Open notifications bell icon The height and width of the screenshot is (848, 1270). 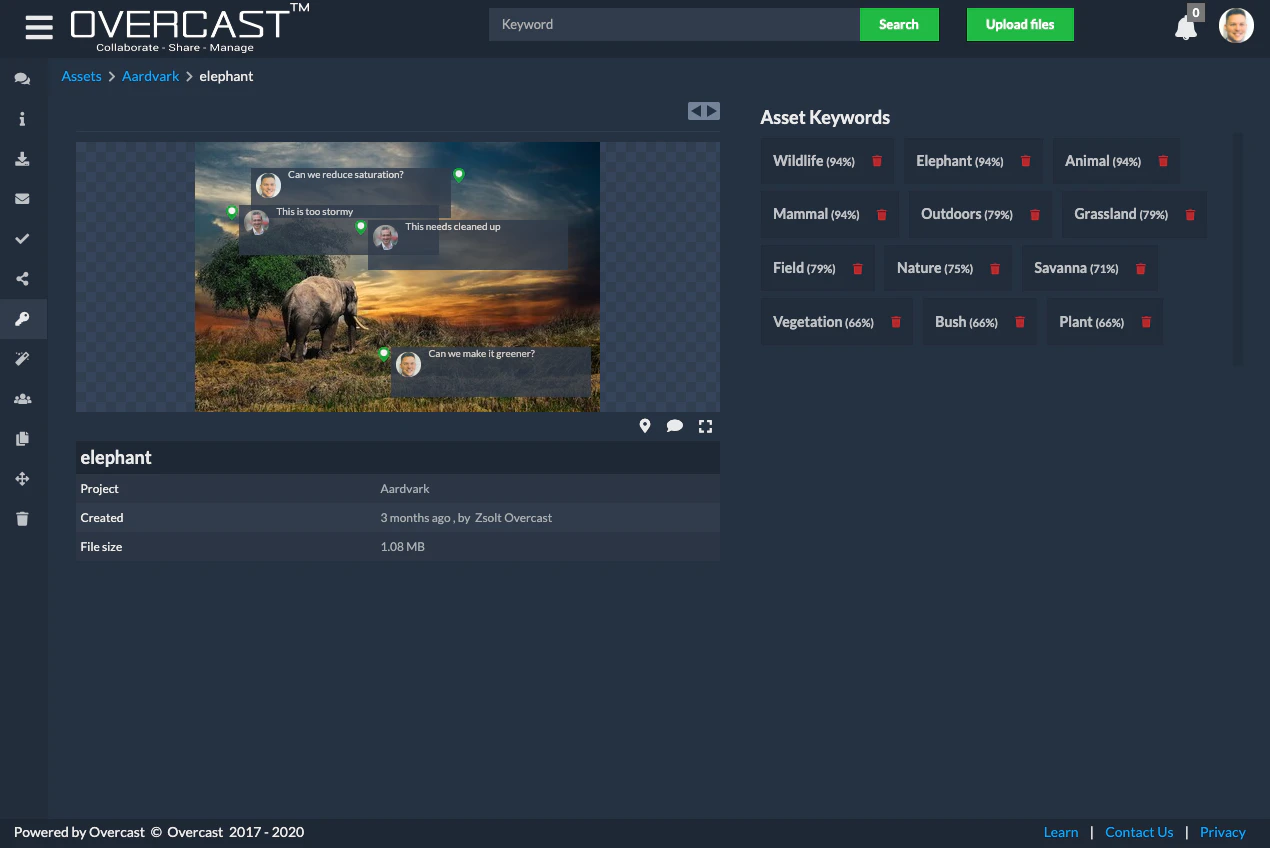coord(1186,28)
